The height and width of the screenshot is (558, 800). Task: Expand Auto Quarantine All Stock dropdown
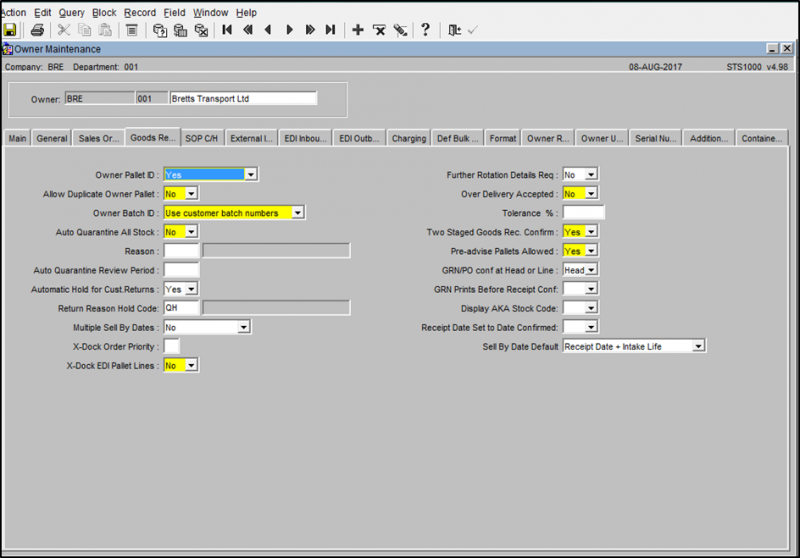click(191, 232)
